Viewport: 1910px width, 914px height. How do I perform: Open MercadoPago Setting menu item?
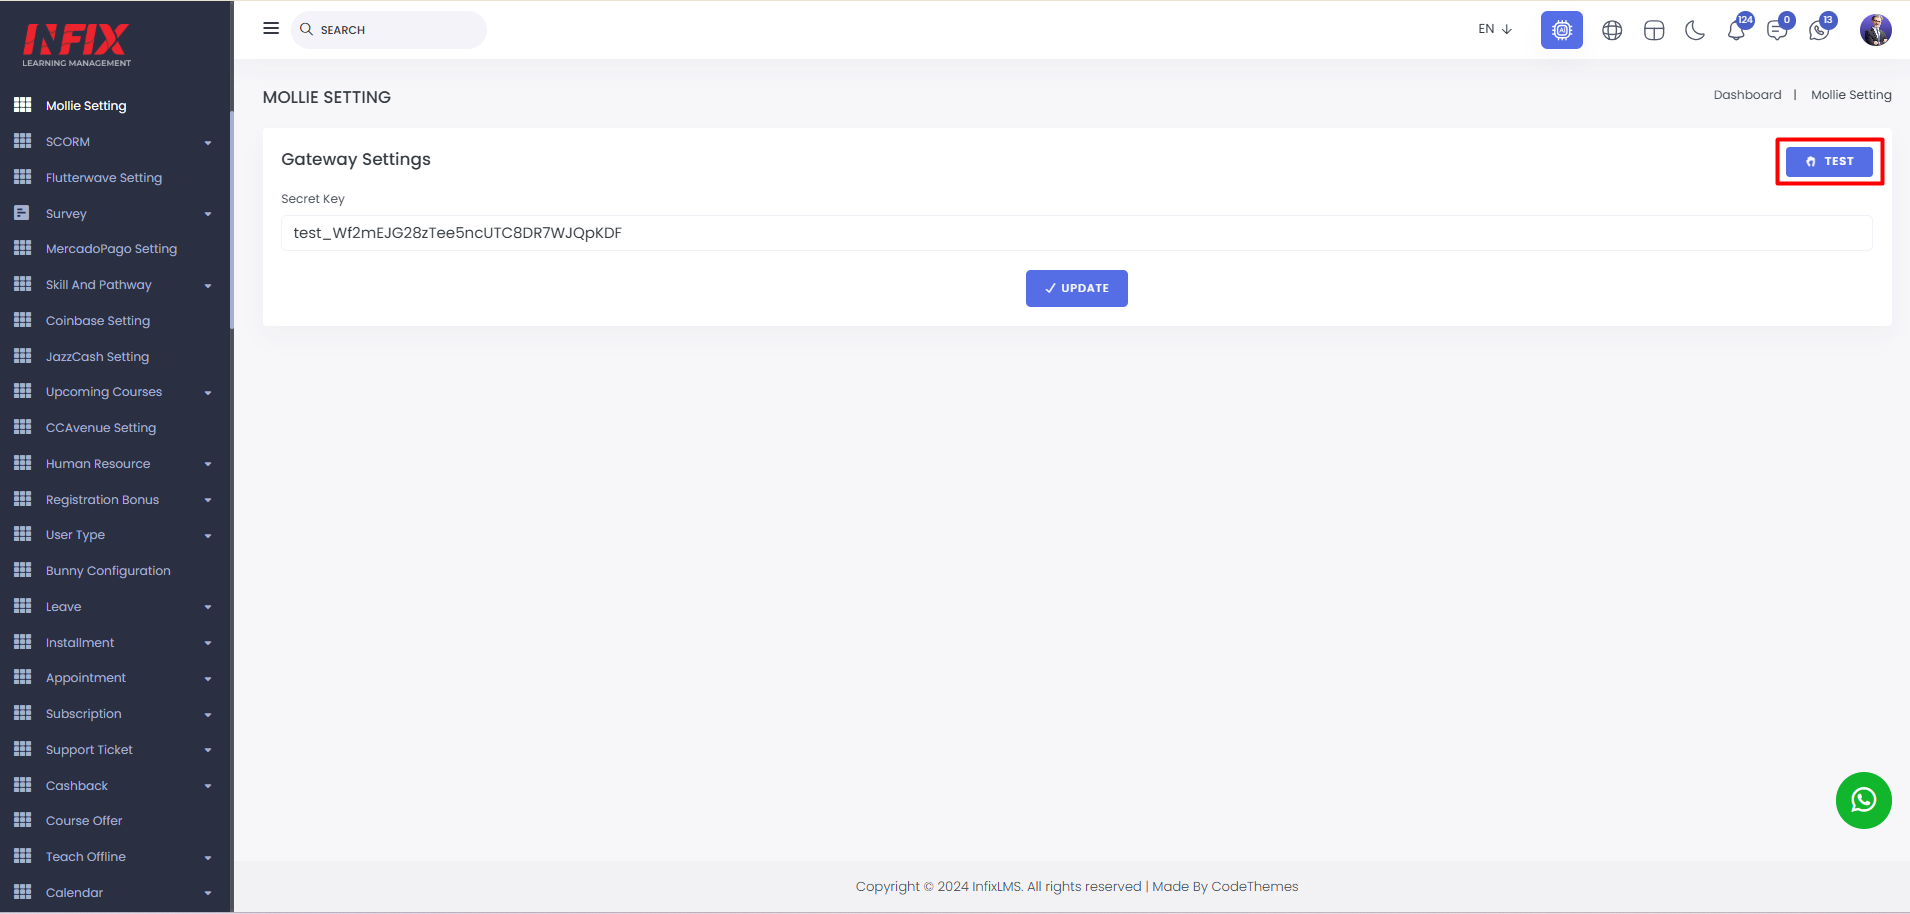pos(111,248)
